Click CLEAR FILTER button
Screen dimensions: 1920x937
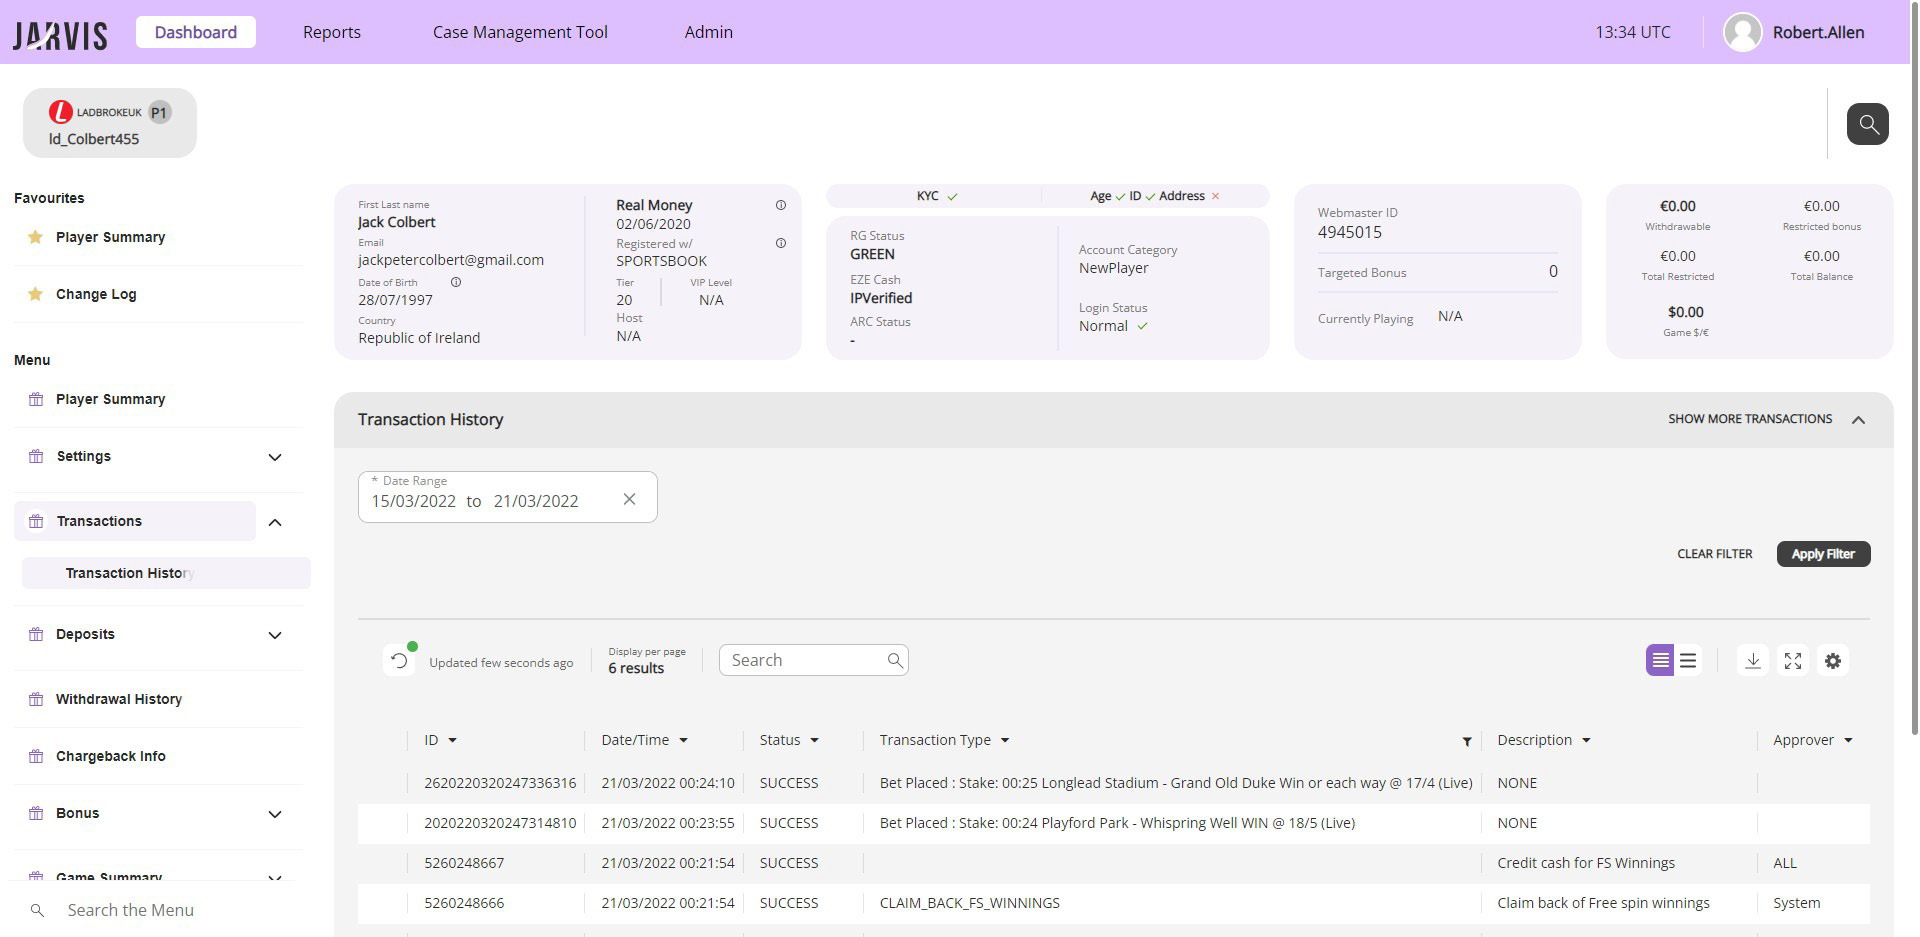tap(1714, 554)
